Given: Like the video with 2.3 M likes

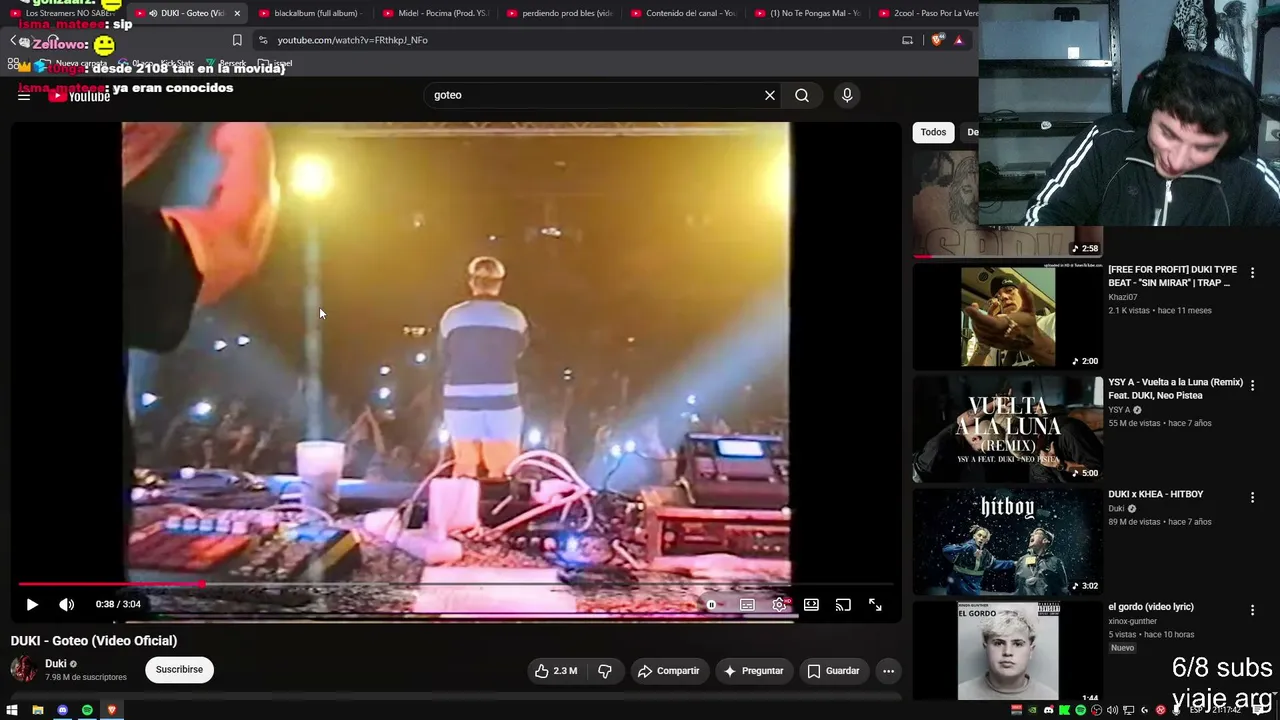Looking at the screenshot, I should (556, 671).
